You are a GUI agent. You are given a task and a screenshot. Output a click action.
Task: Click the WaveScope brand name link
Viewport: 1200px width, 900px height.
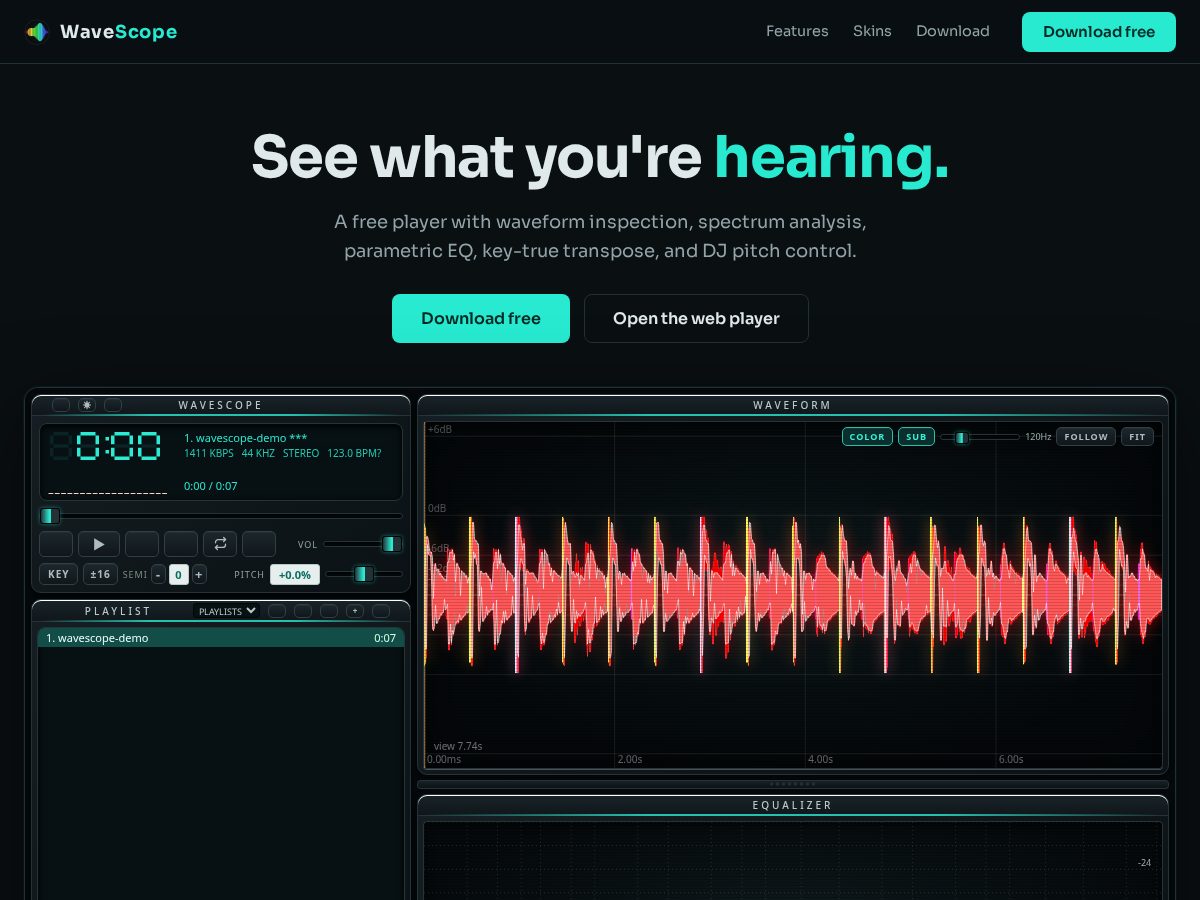(119, 32)
